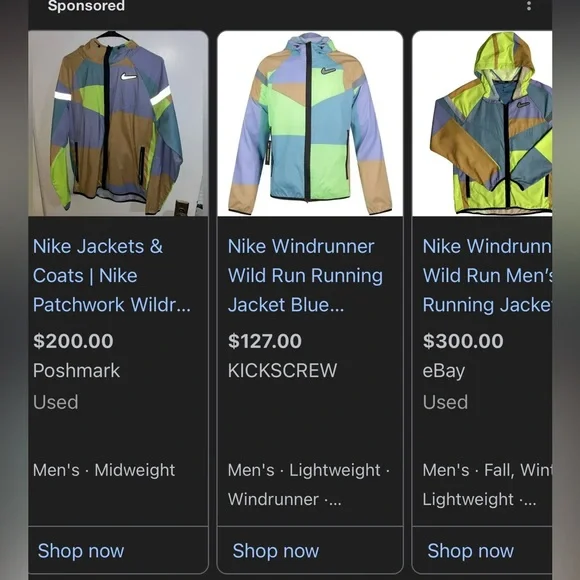The width and height of the screenshot is (580, 580).
Task: Click the Sponsored label
Action: [x=86, y=6]
